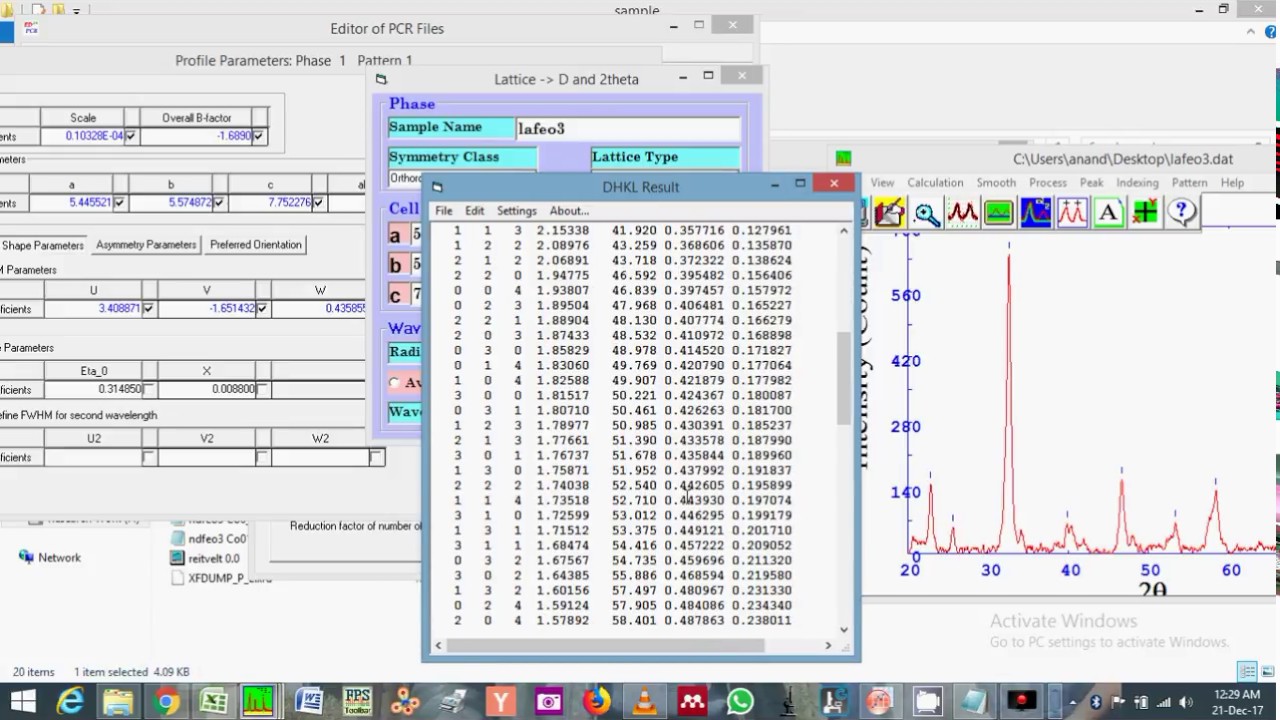Viewport: 1280px width, 720px height.
Task: Toggle cell parameter c refinement checkbox
Action: click(318, 203)
